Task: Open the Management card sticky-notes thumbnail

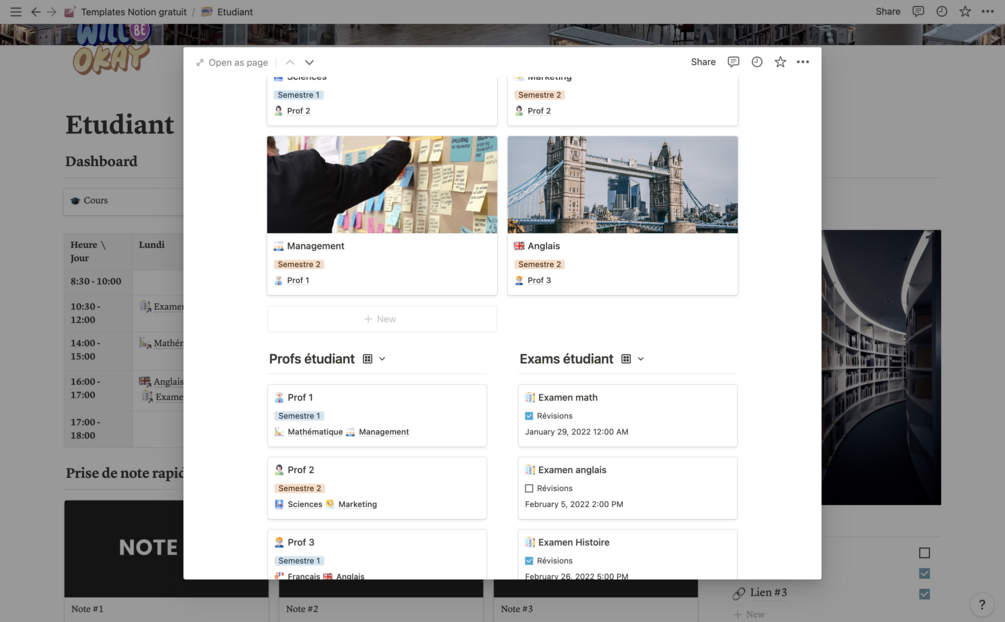Action: [x=382, y=185]
